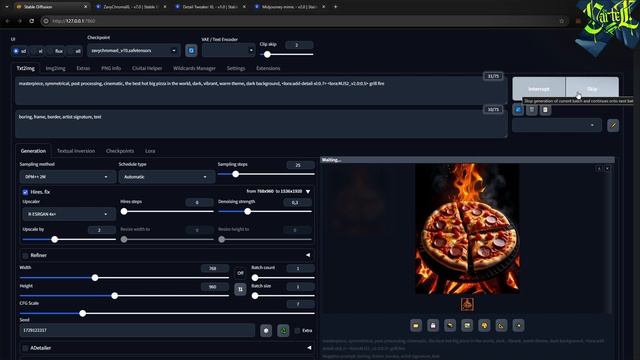Collapse the Hires. fix section arrow

pos(308,191)
